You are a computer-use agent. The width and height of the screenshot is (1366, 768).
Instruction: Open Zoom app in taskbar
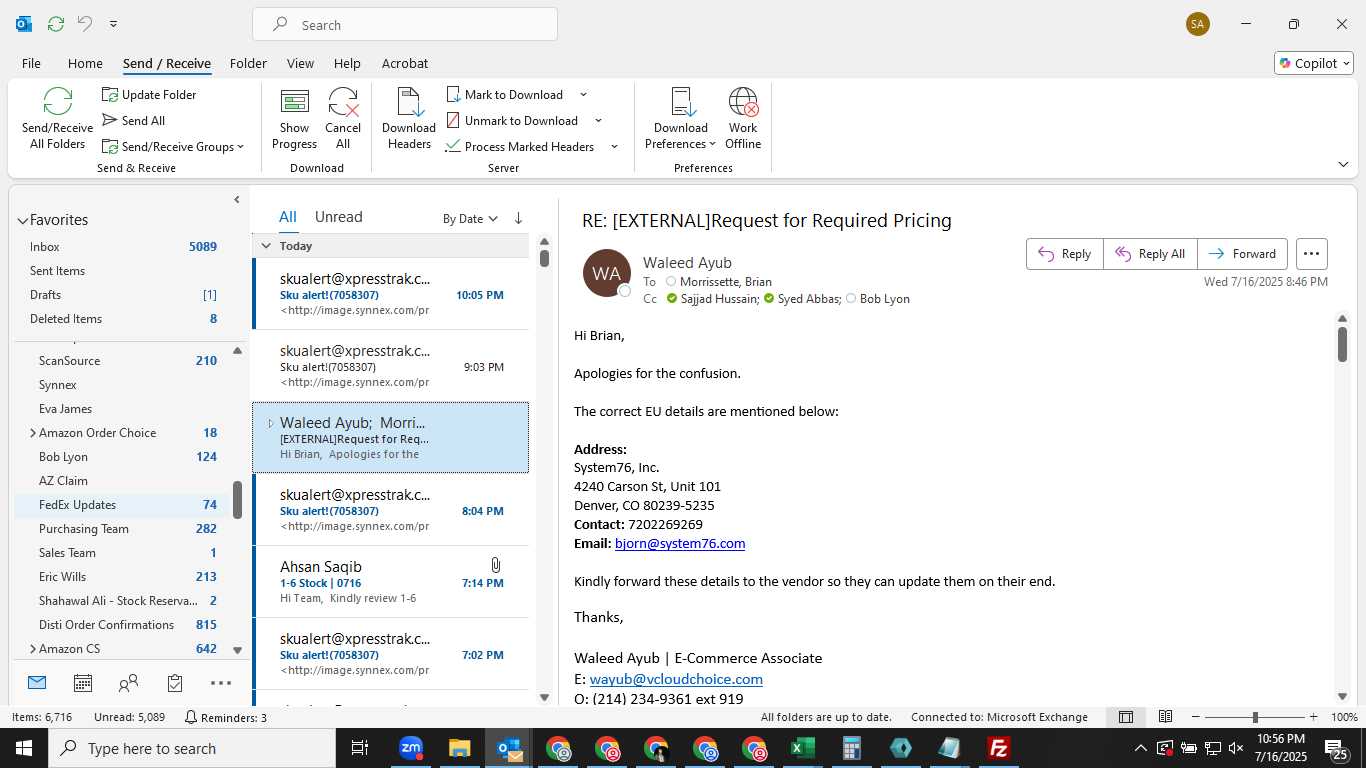click(410, 748)
